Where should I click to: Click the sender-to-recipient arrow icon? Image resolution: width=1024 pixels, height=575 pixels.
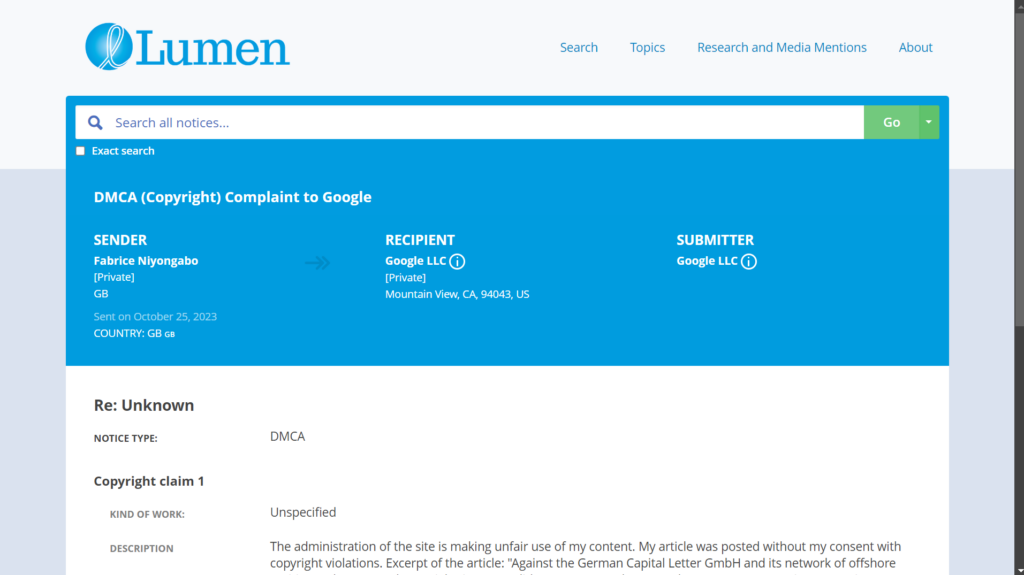coord(317,263)
